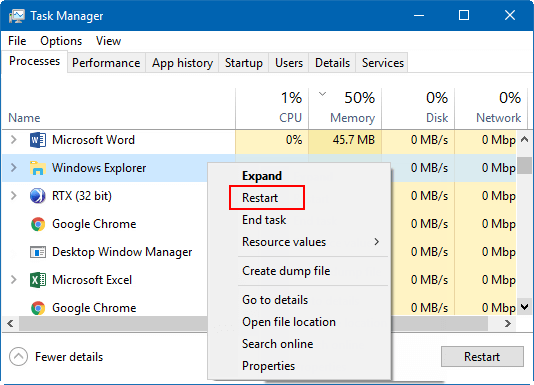The width and height of the screenshot is (534, 385).
Task: Maximize the Task Manager window
Action: coord(464,15)
